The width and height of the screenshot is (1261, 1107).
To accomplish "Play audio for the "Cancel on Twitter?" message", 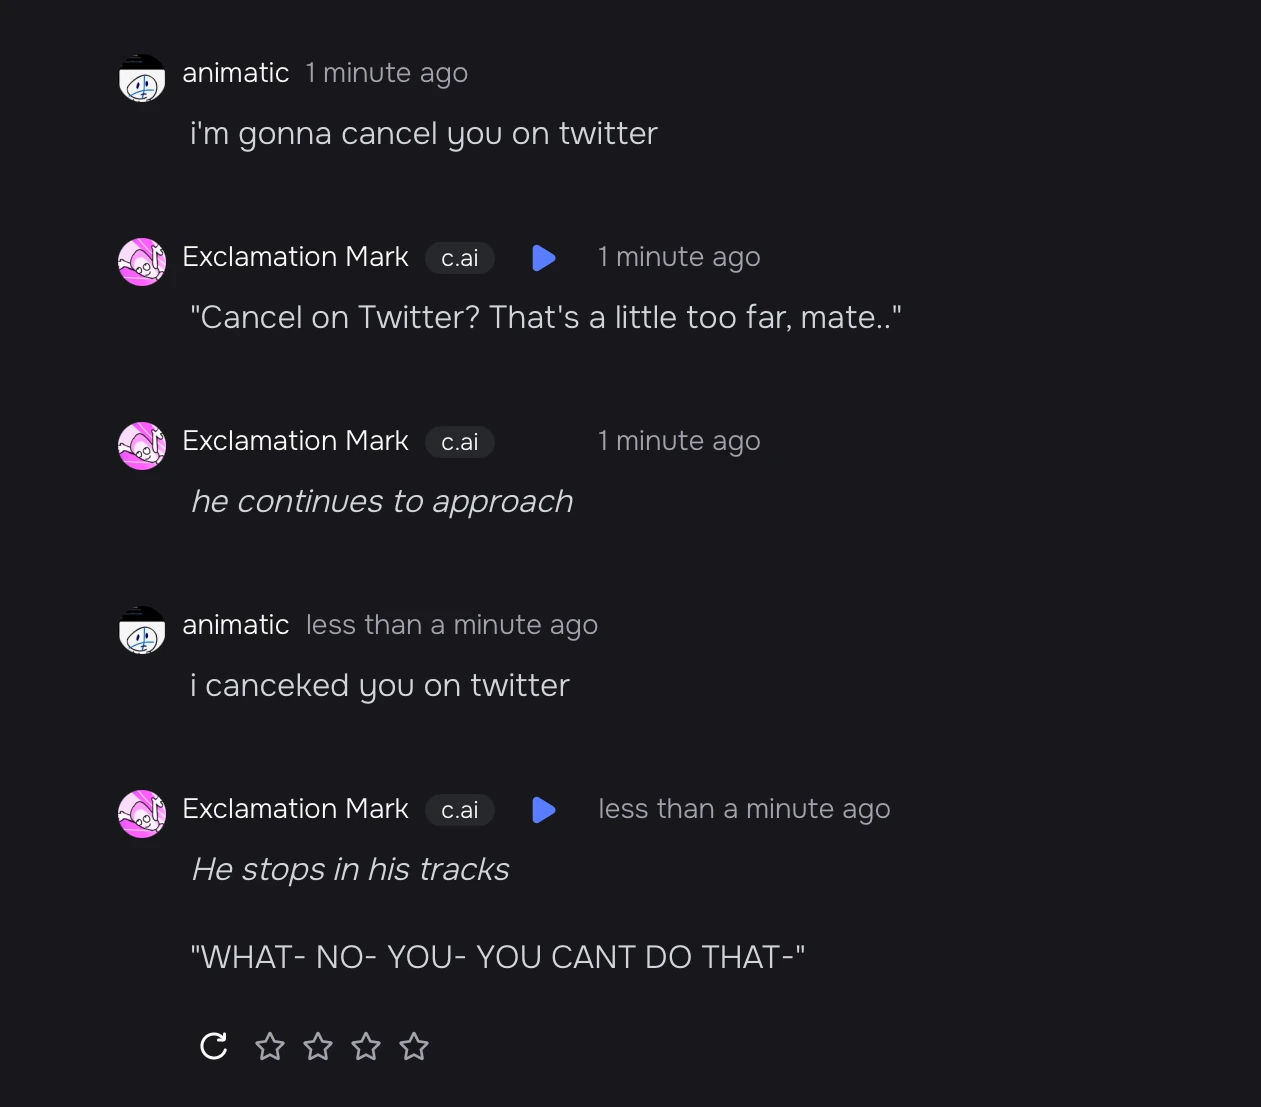I will pyautogui.click(x=544, y=258).
